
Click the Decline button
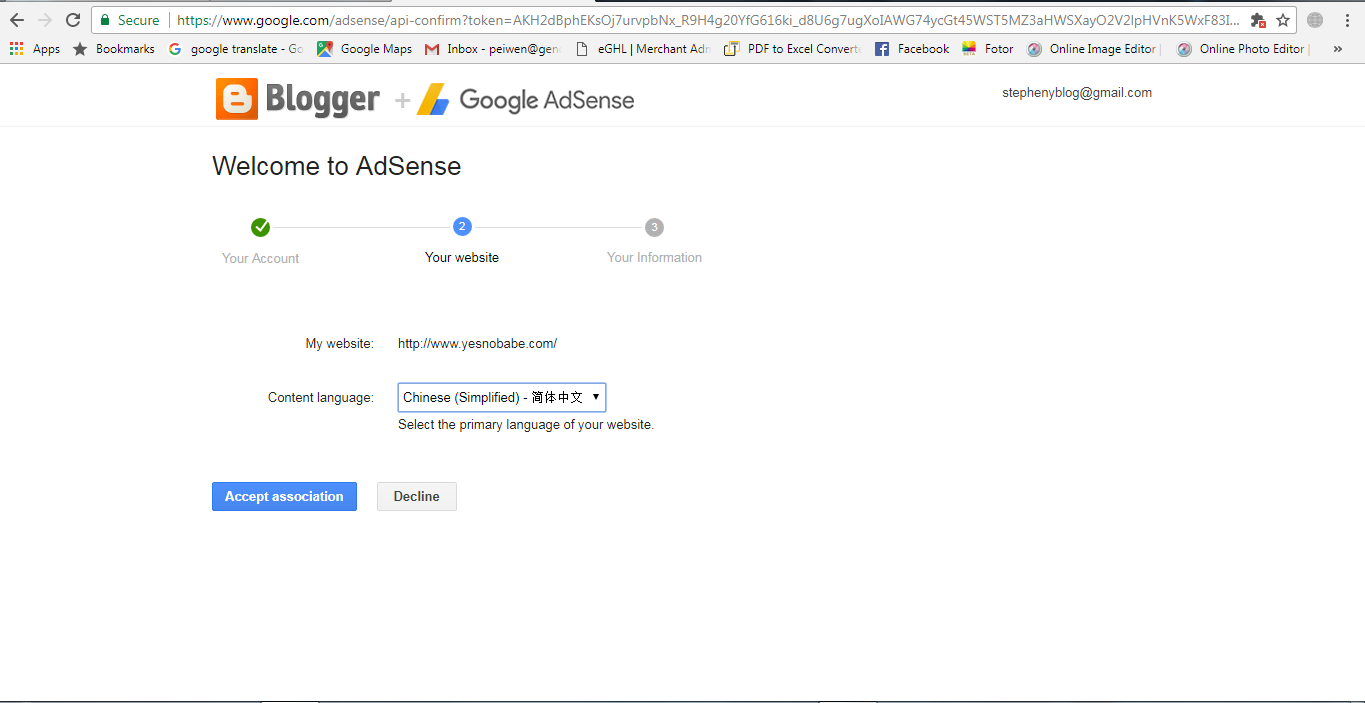pos(417,496)
